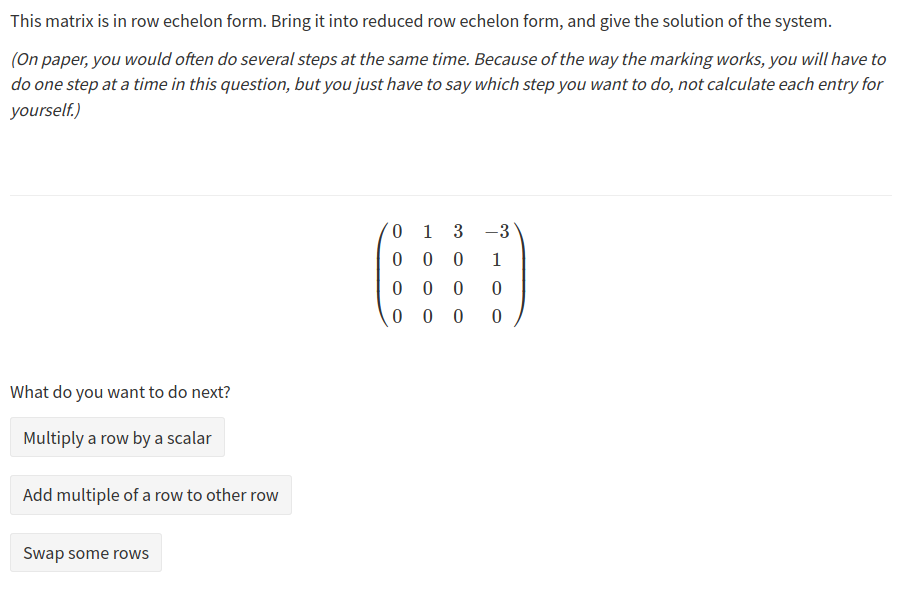This screenshot has height=596, width=907.
Task: Click the bottom-left zero of the matrix
Action: tap(398, 319)
